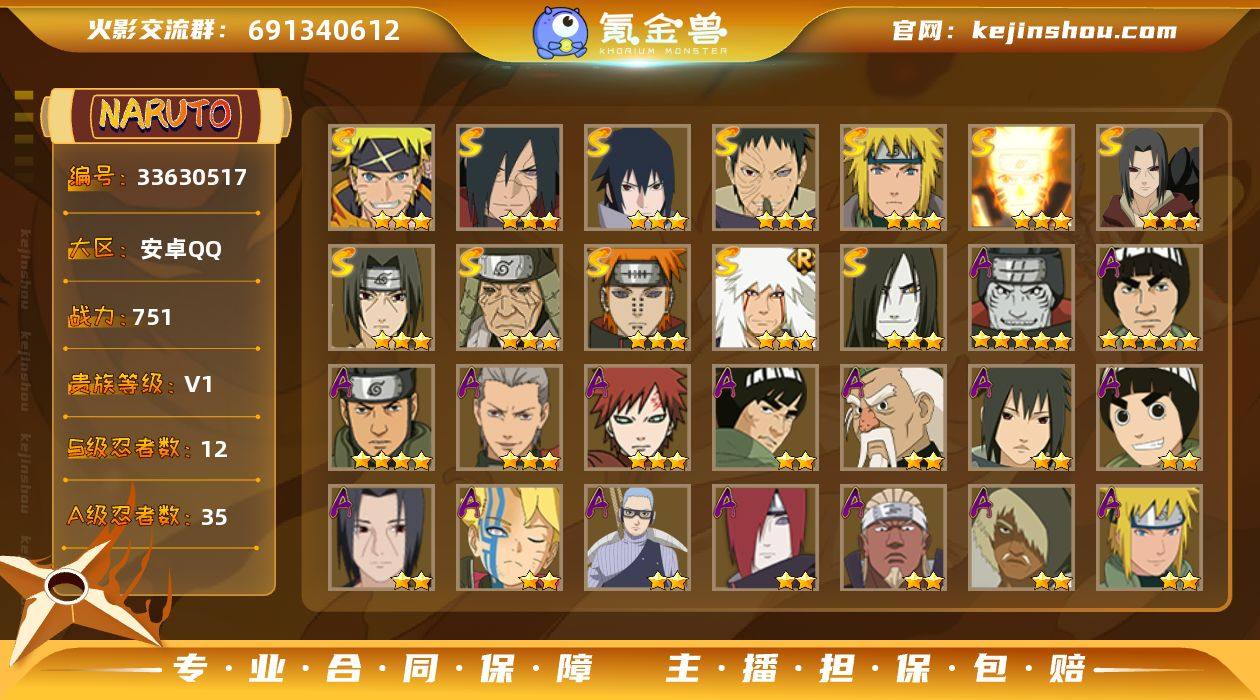Open the red-haired Nagato portrait
The height and width of the screenshot is (700, 1260).
pos(765,537)
